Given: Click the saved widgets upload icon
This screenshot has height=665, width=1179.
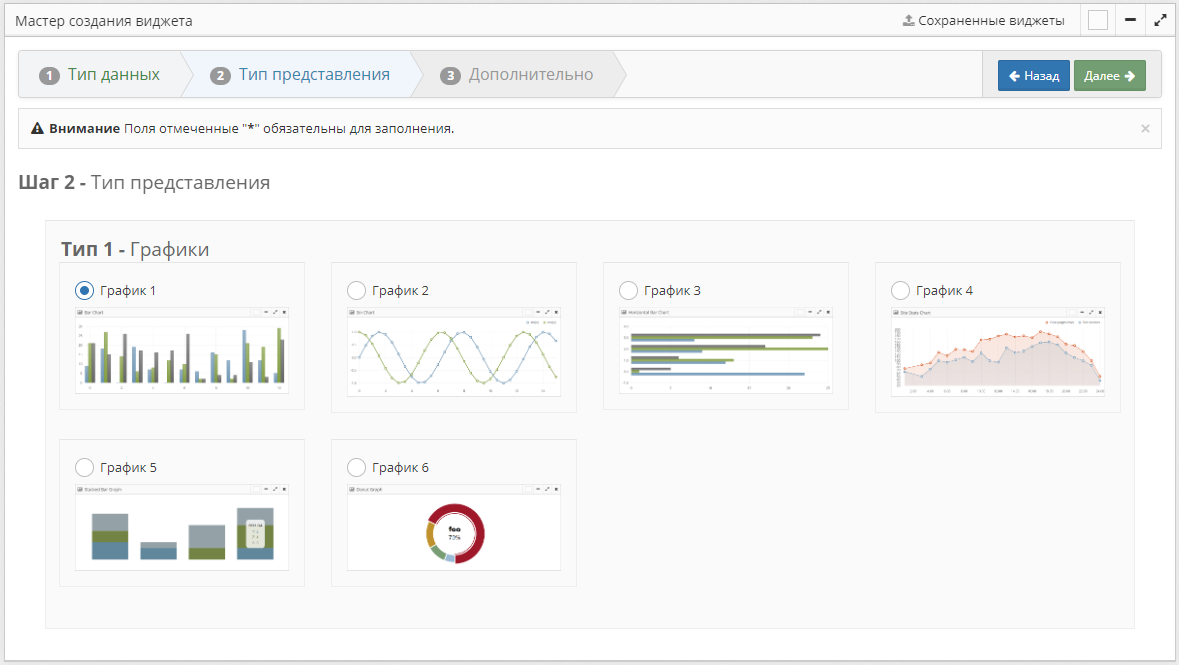Looking at the screenshot, I should click(x=908, y=20).
